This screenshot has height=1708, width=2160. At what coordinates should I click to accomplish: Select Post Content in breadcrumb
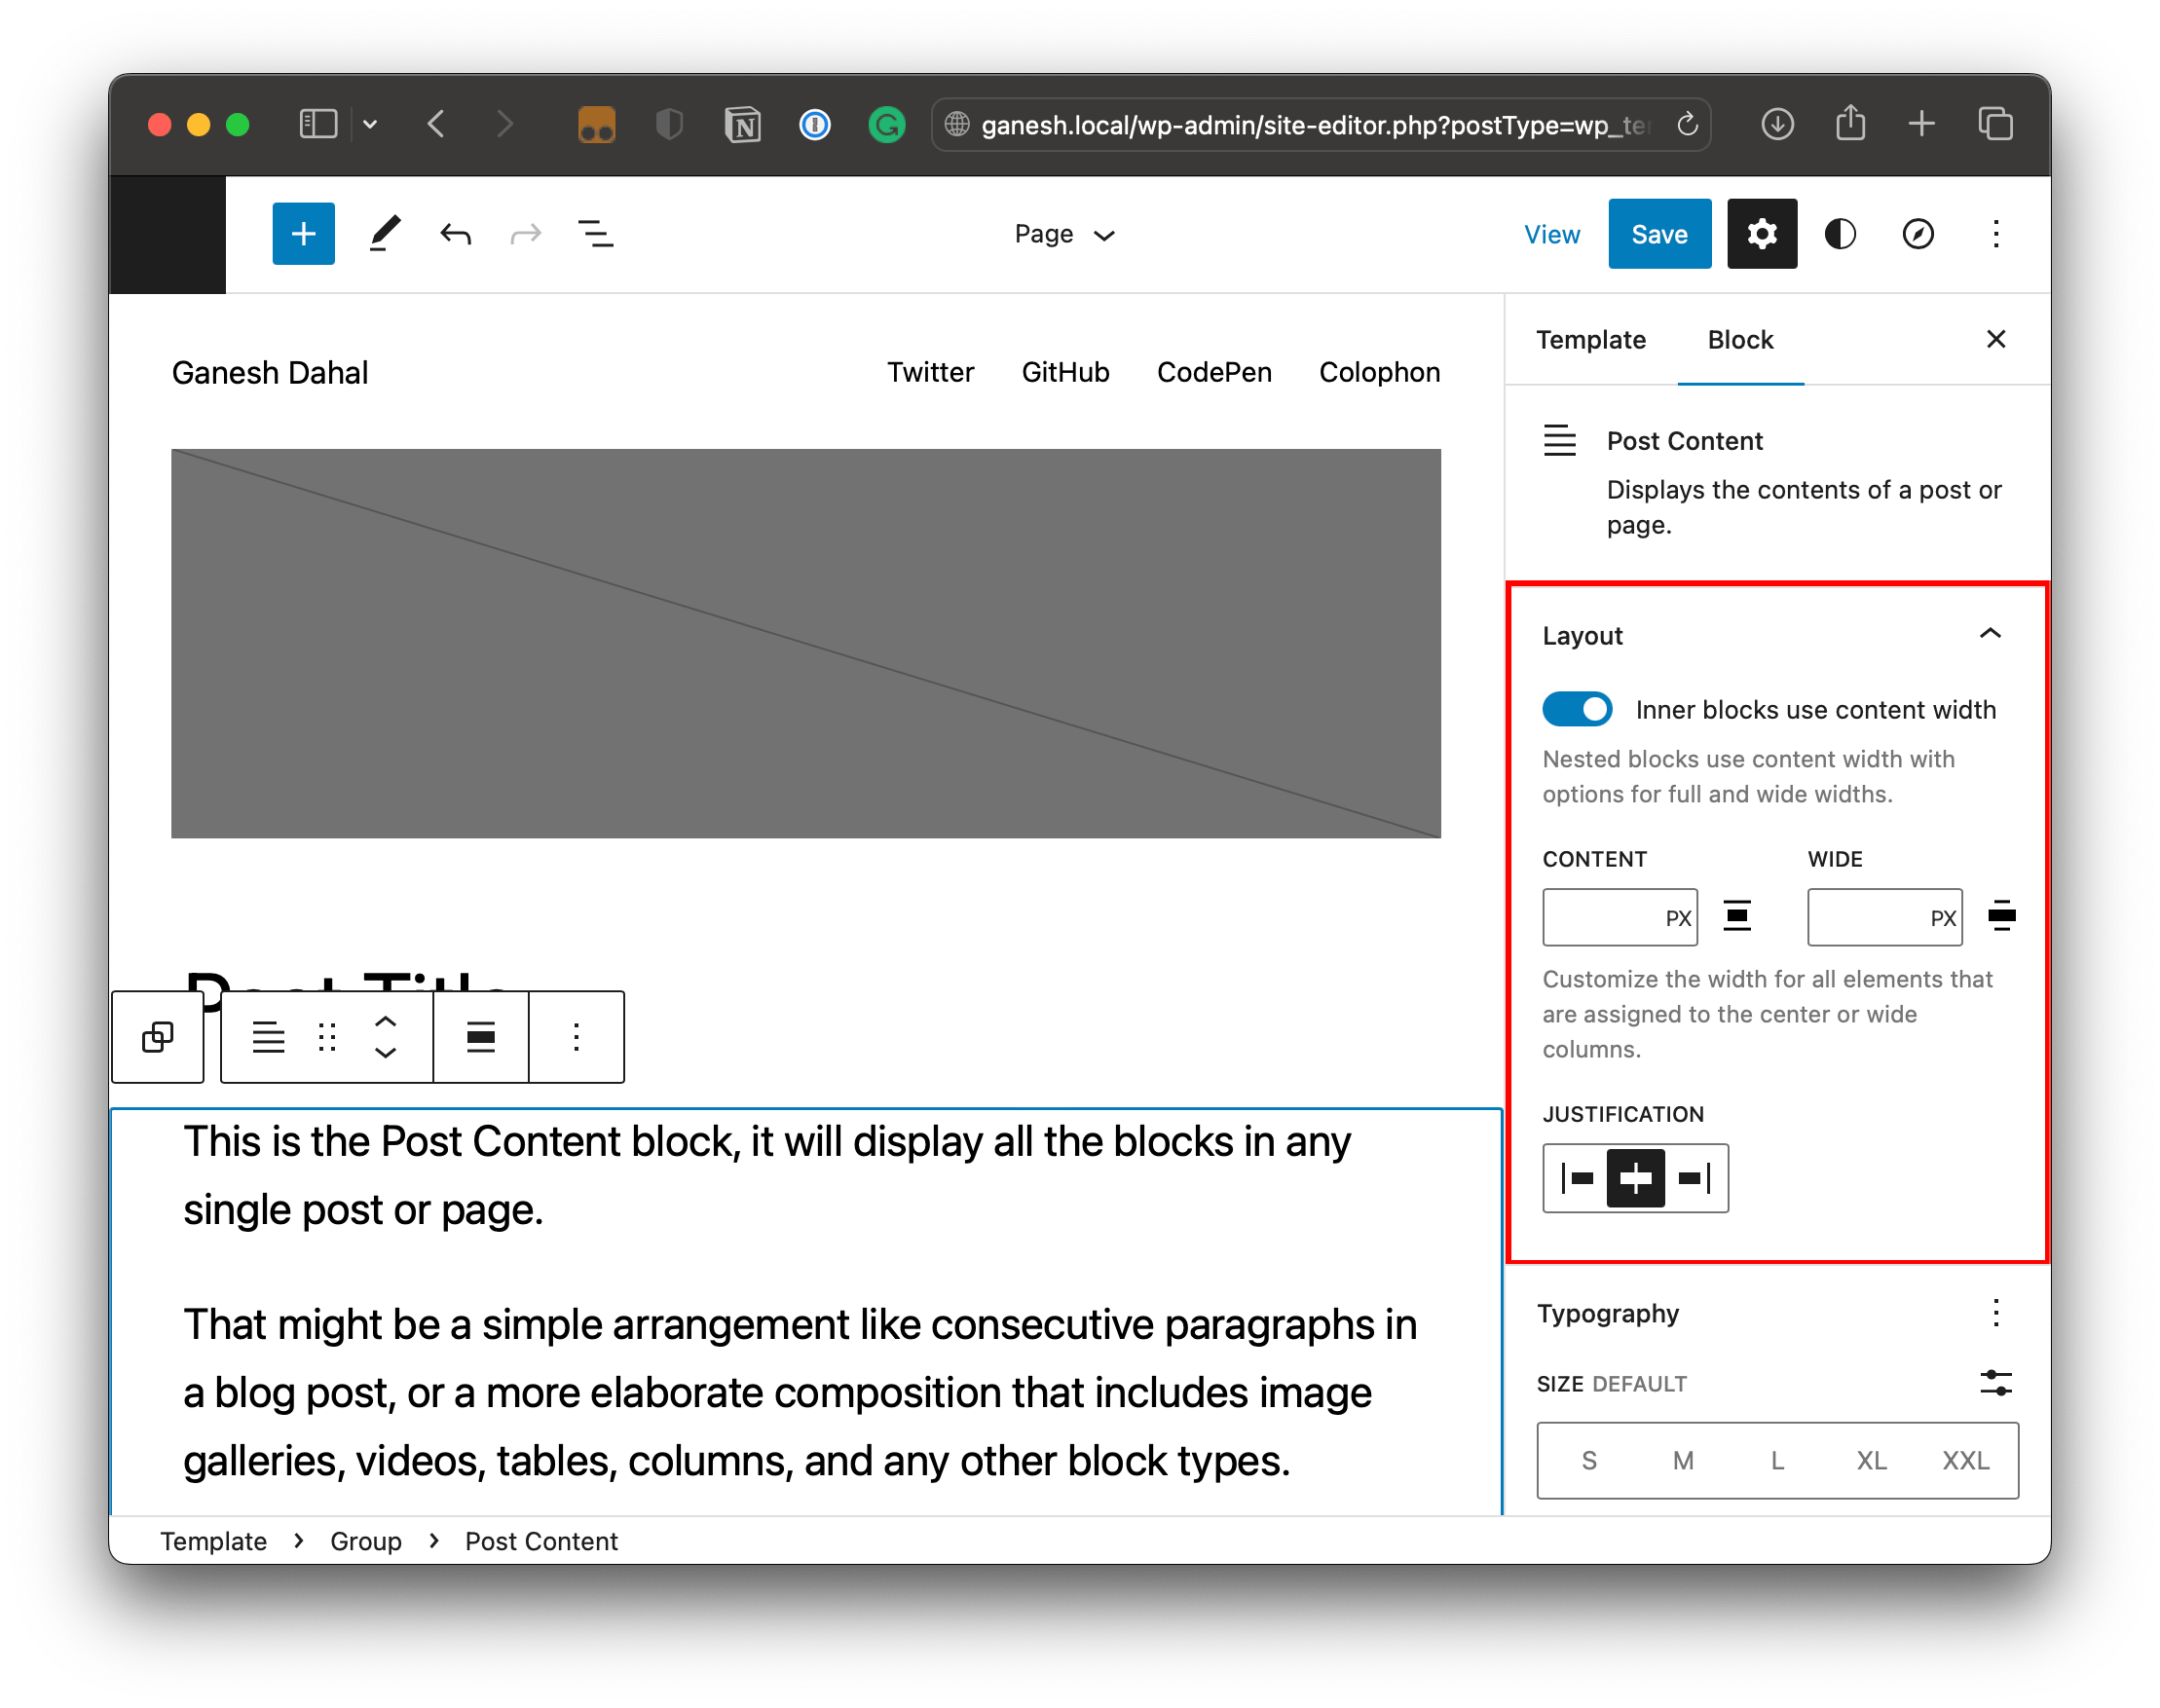pos(541,1541)
